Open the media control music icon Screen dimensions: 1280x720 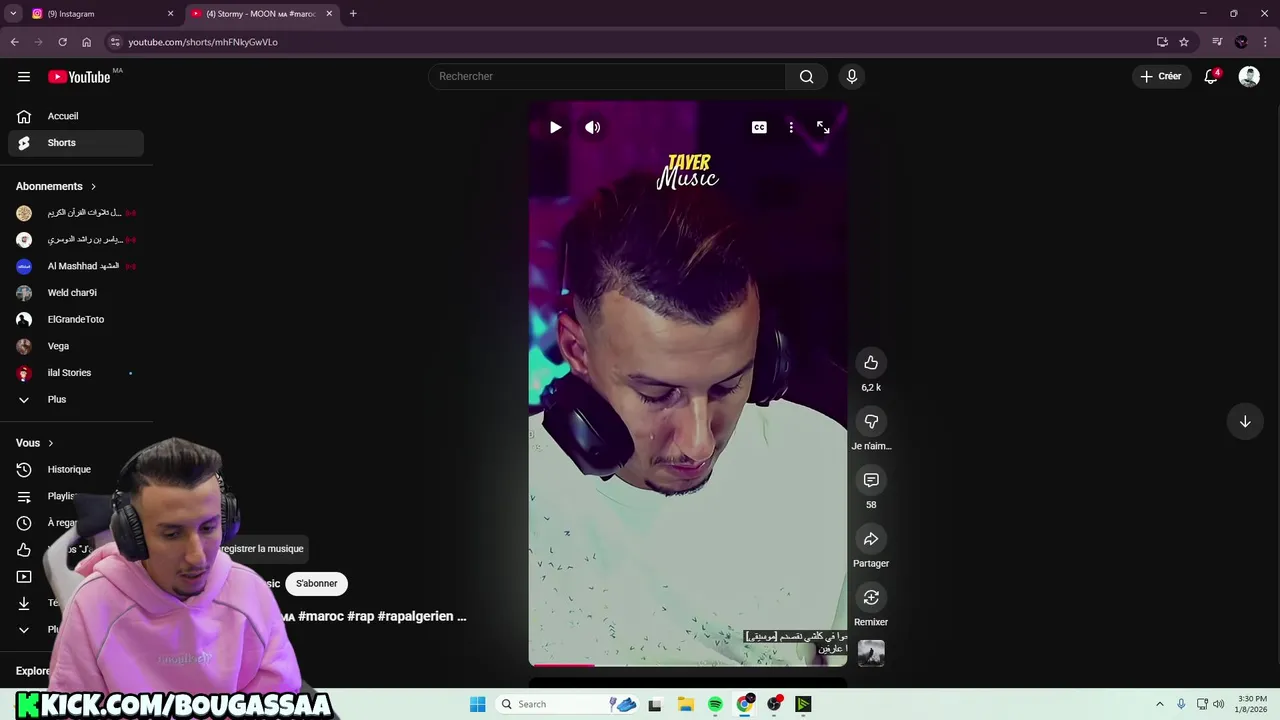[x=1217, y=42]
